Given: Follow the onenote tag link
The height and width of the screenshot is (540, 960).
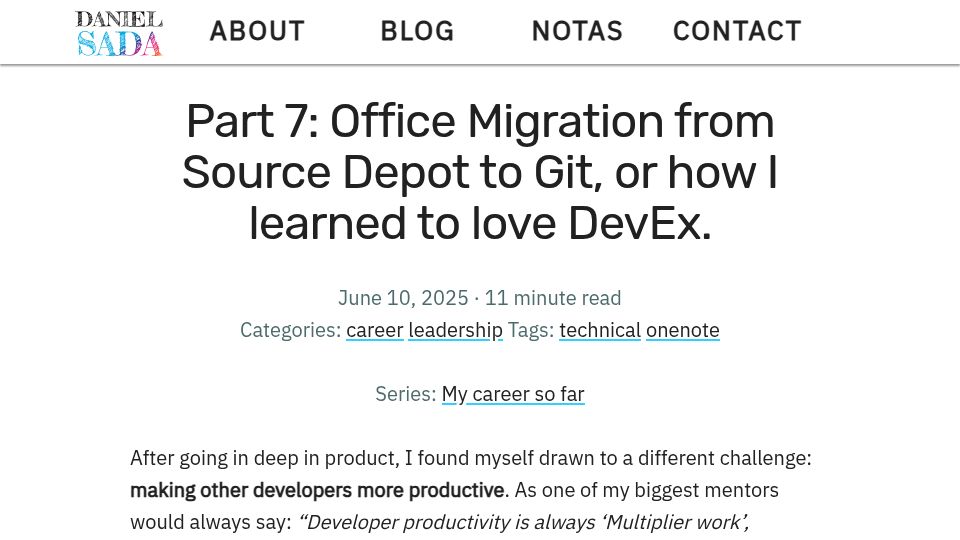Looking at the screenshot, I should 683,330.
